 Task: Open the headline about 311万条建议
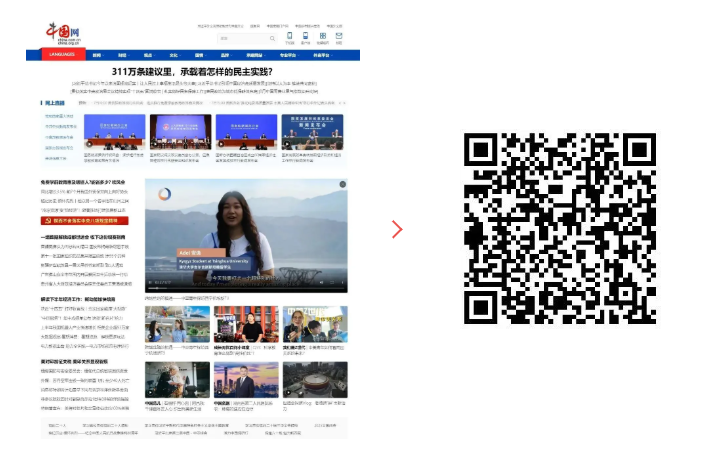(x=207, y=73)
